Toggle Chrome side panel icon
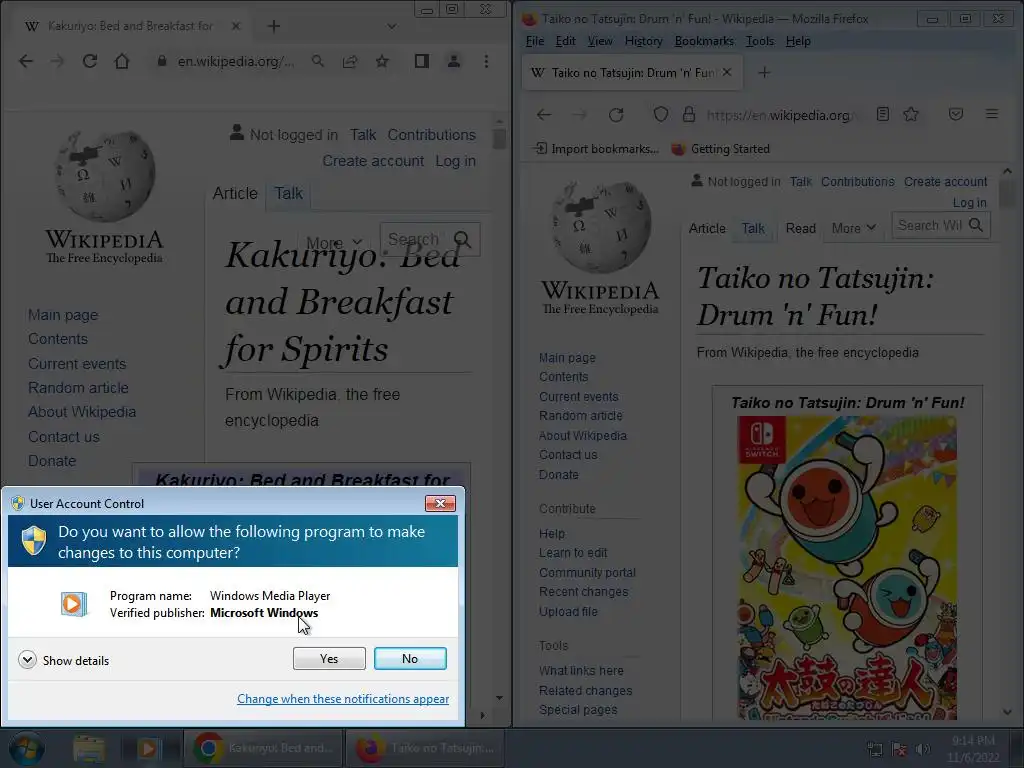This screenshot has width=1024, height=768. 422,61
